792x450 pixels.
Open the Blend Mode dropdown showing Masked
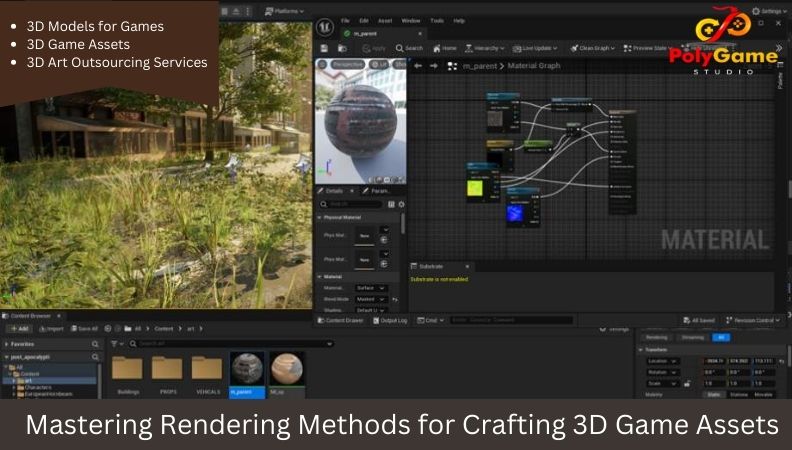[371, 299]
